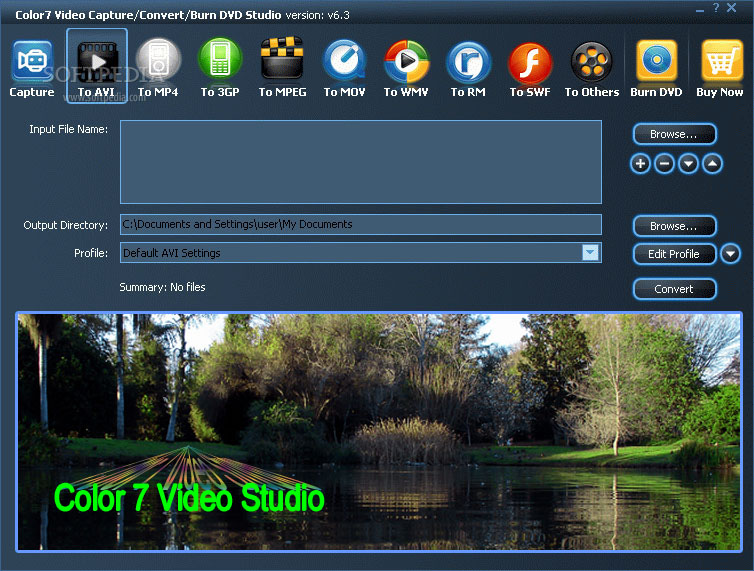Expand the arrow beside Edit Profile
The width and height of the screenshot is (754, 571).
click(730, 254)
